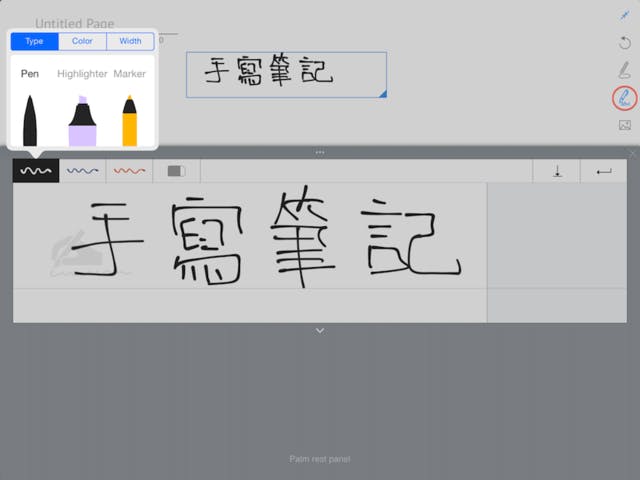
Task: Click the resize handle of the text box
Action: tap(382, 93)
